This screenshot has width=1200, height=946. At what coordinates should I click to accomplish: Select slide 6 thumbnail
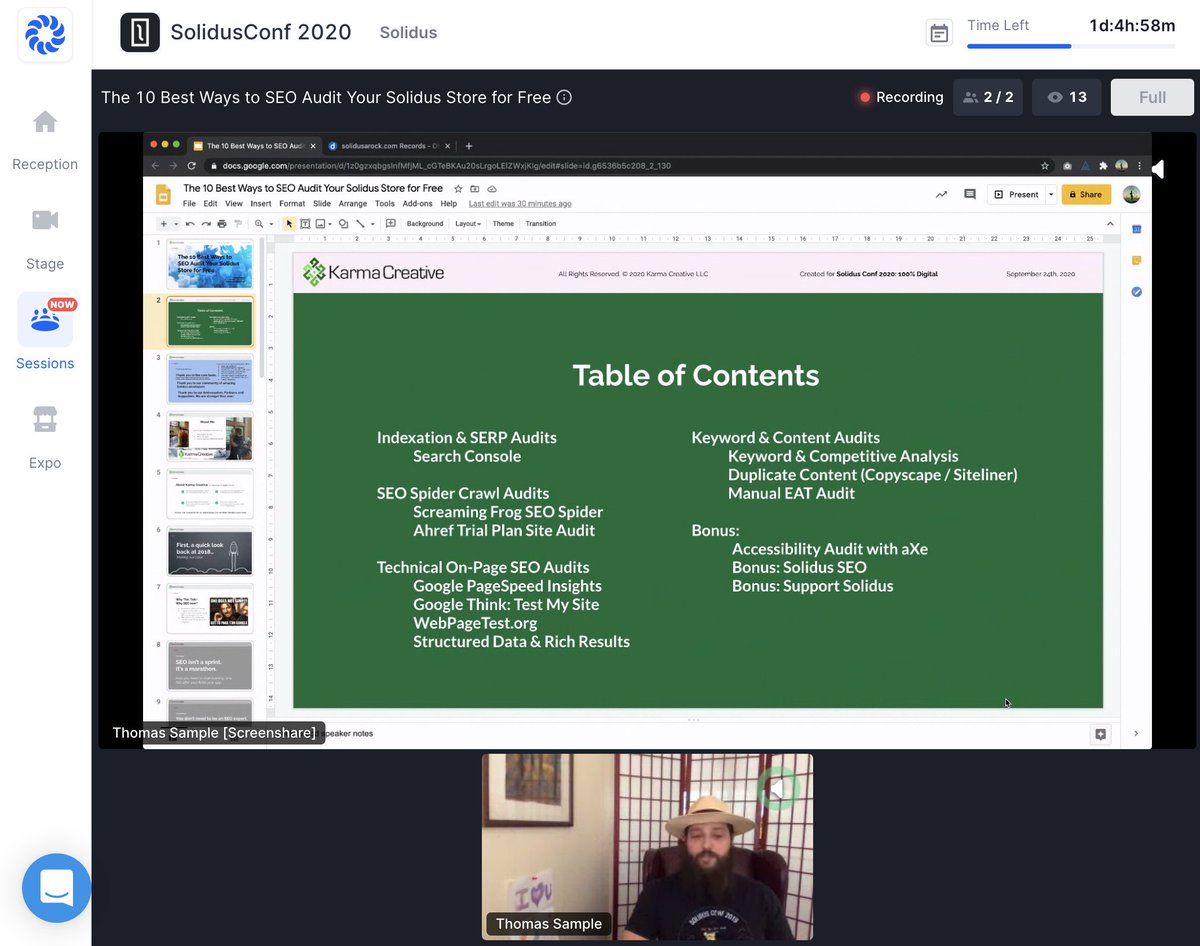(209, 552)
